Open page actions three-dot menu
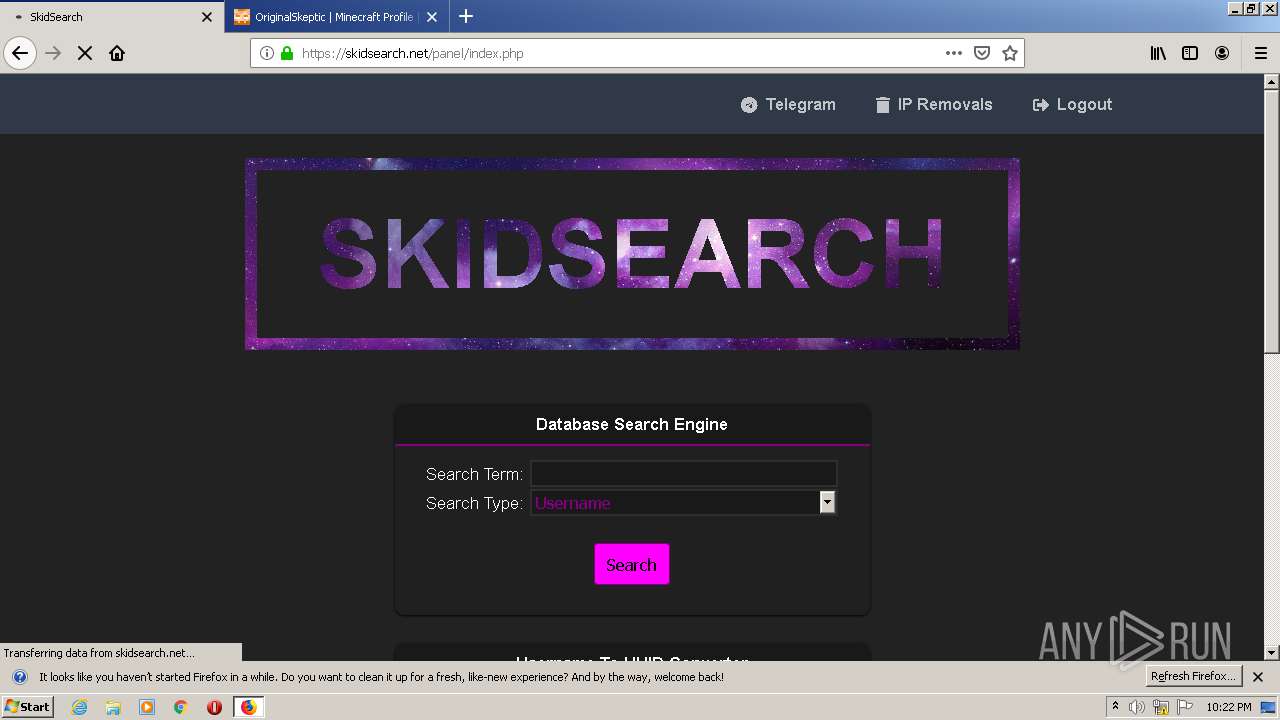Screen dimensions: 1280x720 pyautogui.click(x=954, y=53)
